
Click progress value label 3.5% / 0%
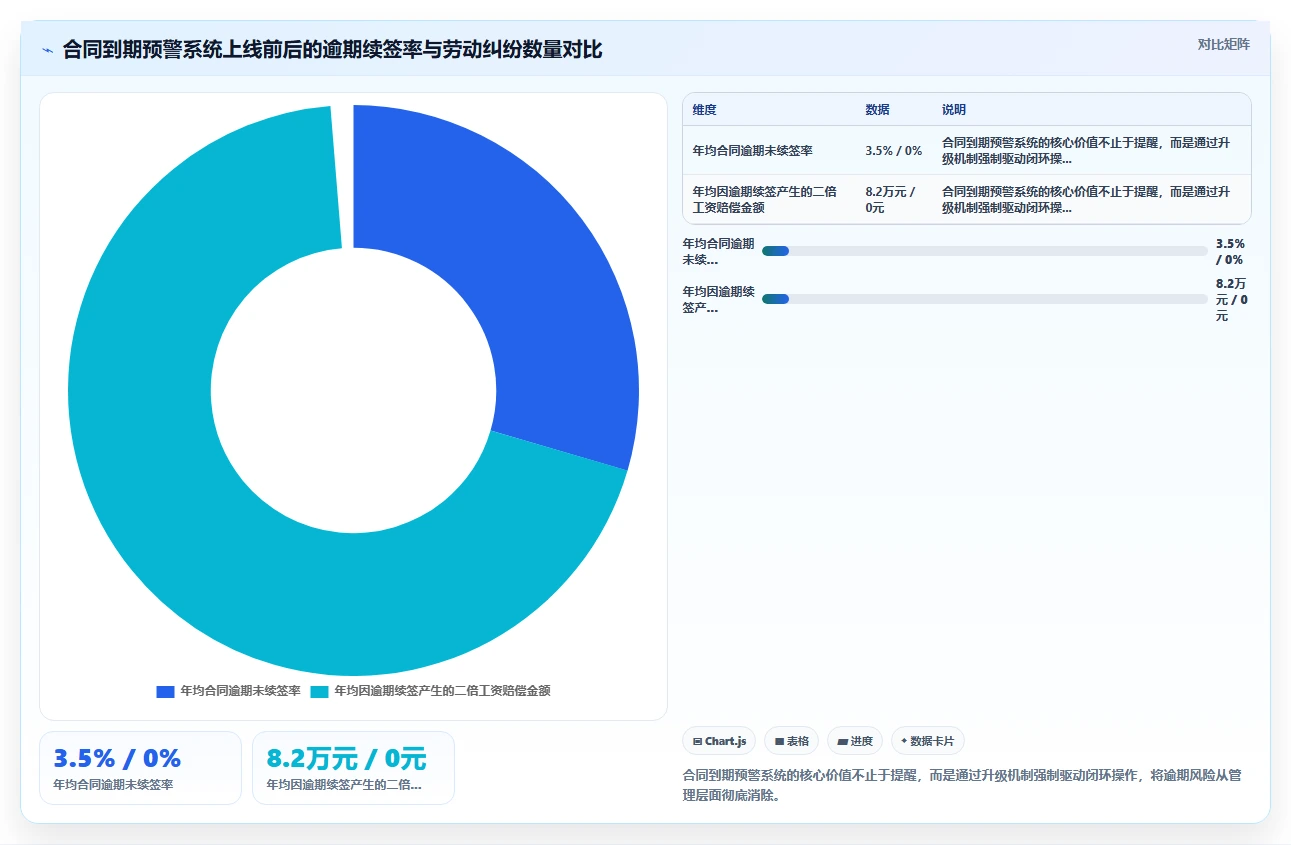1231,251
